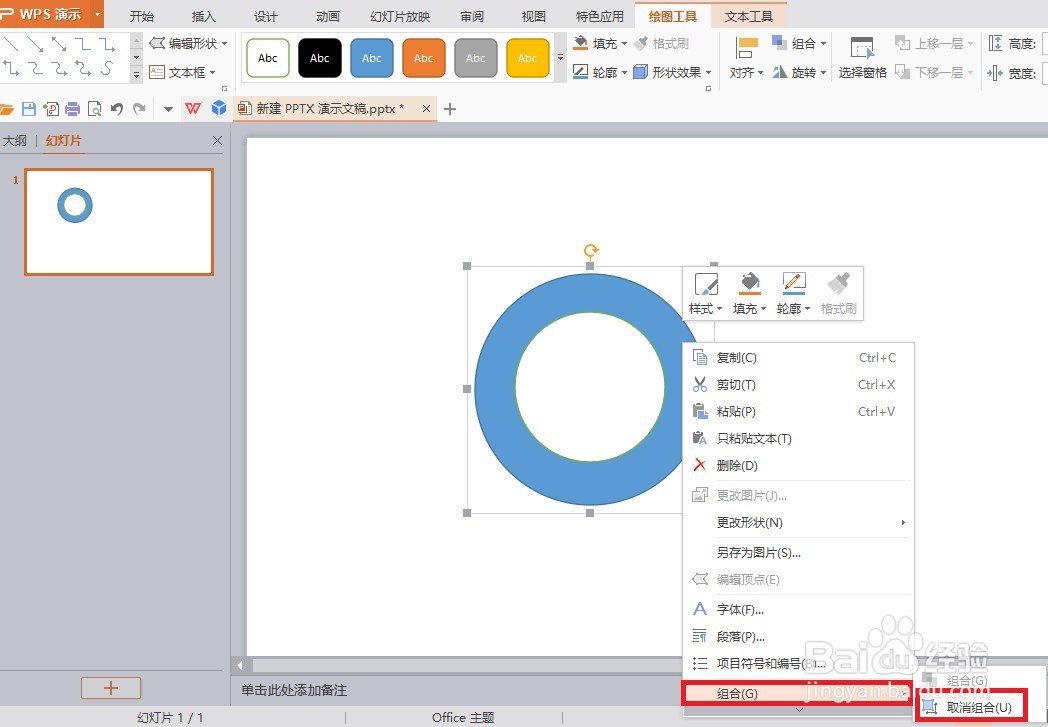Screen dimensions: 1048x727
Task: Apply the orange Abc shape style
Action: coord(423,58)
